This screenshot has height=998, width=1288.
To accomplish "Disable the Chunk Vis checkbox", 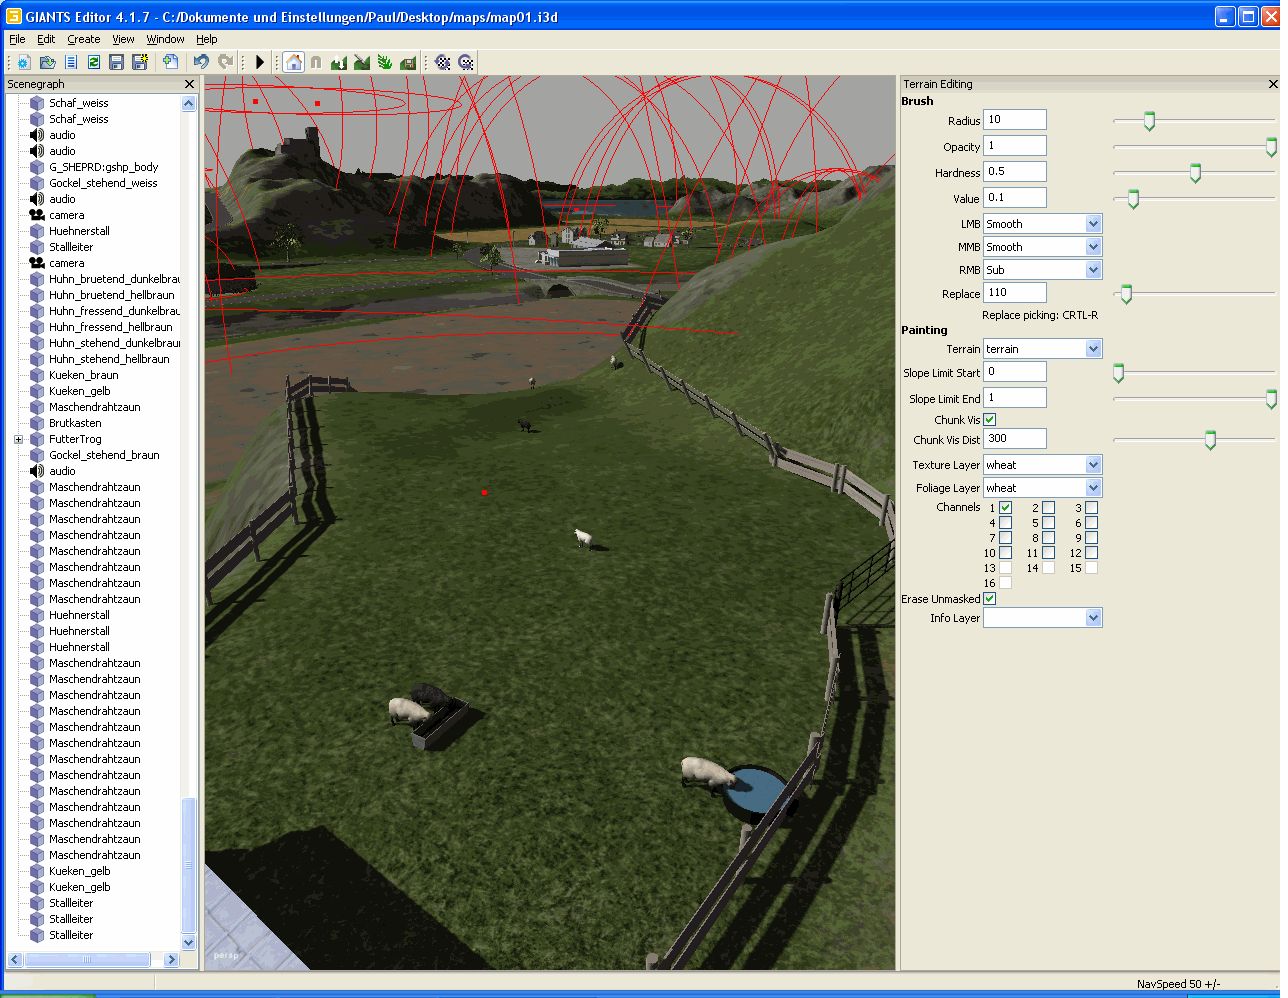I will pyautogui.click(x=989, y=420).
